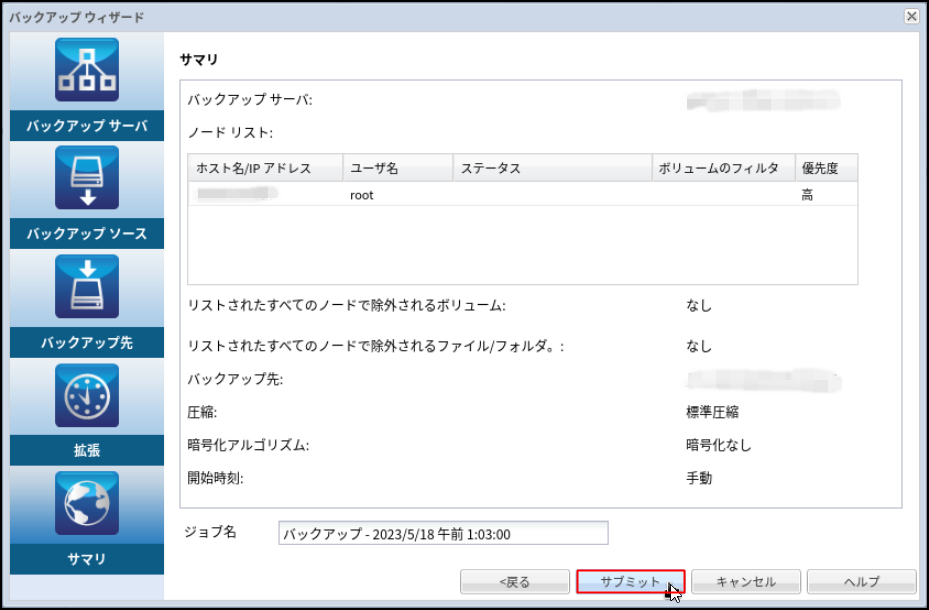The height and width of the screenshot is (610, 929).
Task: Sort by ステータス column header
Action: tap(553, 168)
